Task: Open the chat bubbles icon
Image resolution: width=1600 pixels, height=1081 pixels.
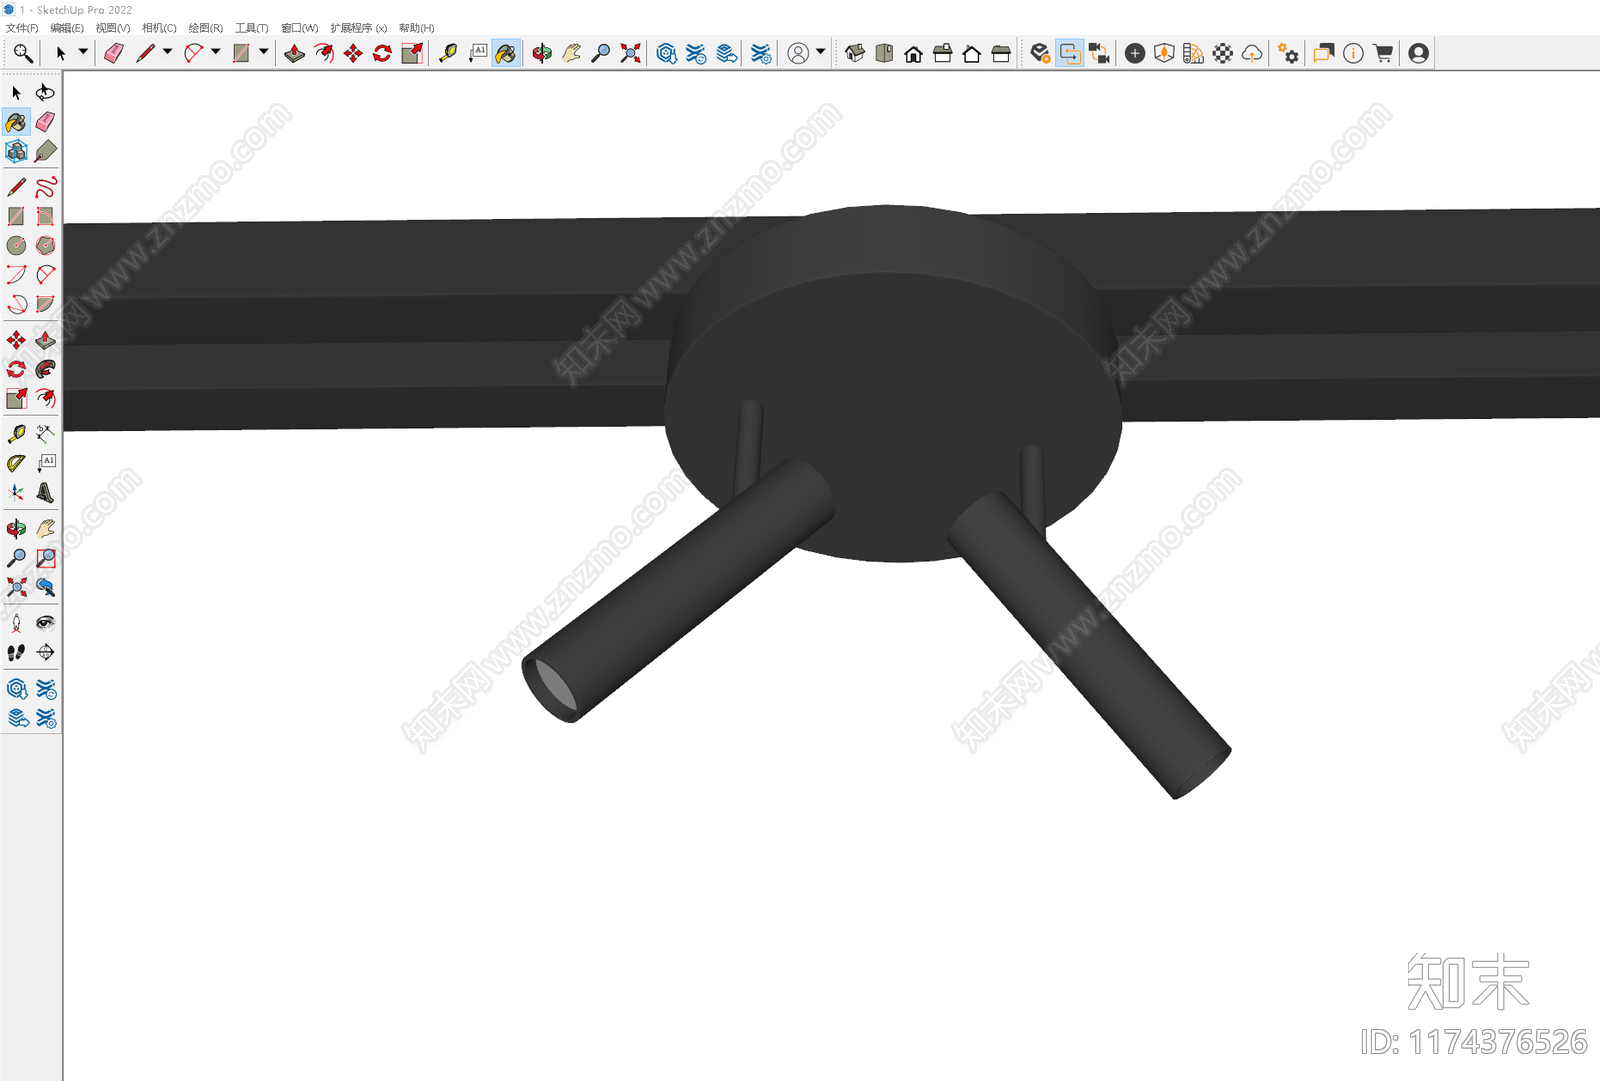Action: (1324, 53)
